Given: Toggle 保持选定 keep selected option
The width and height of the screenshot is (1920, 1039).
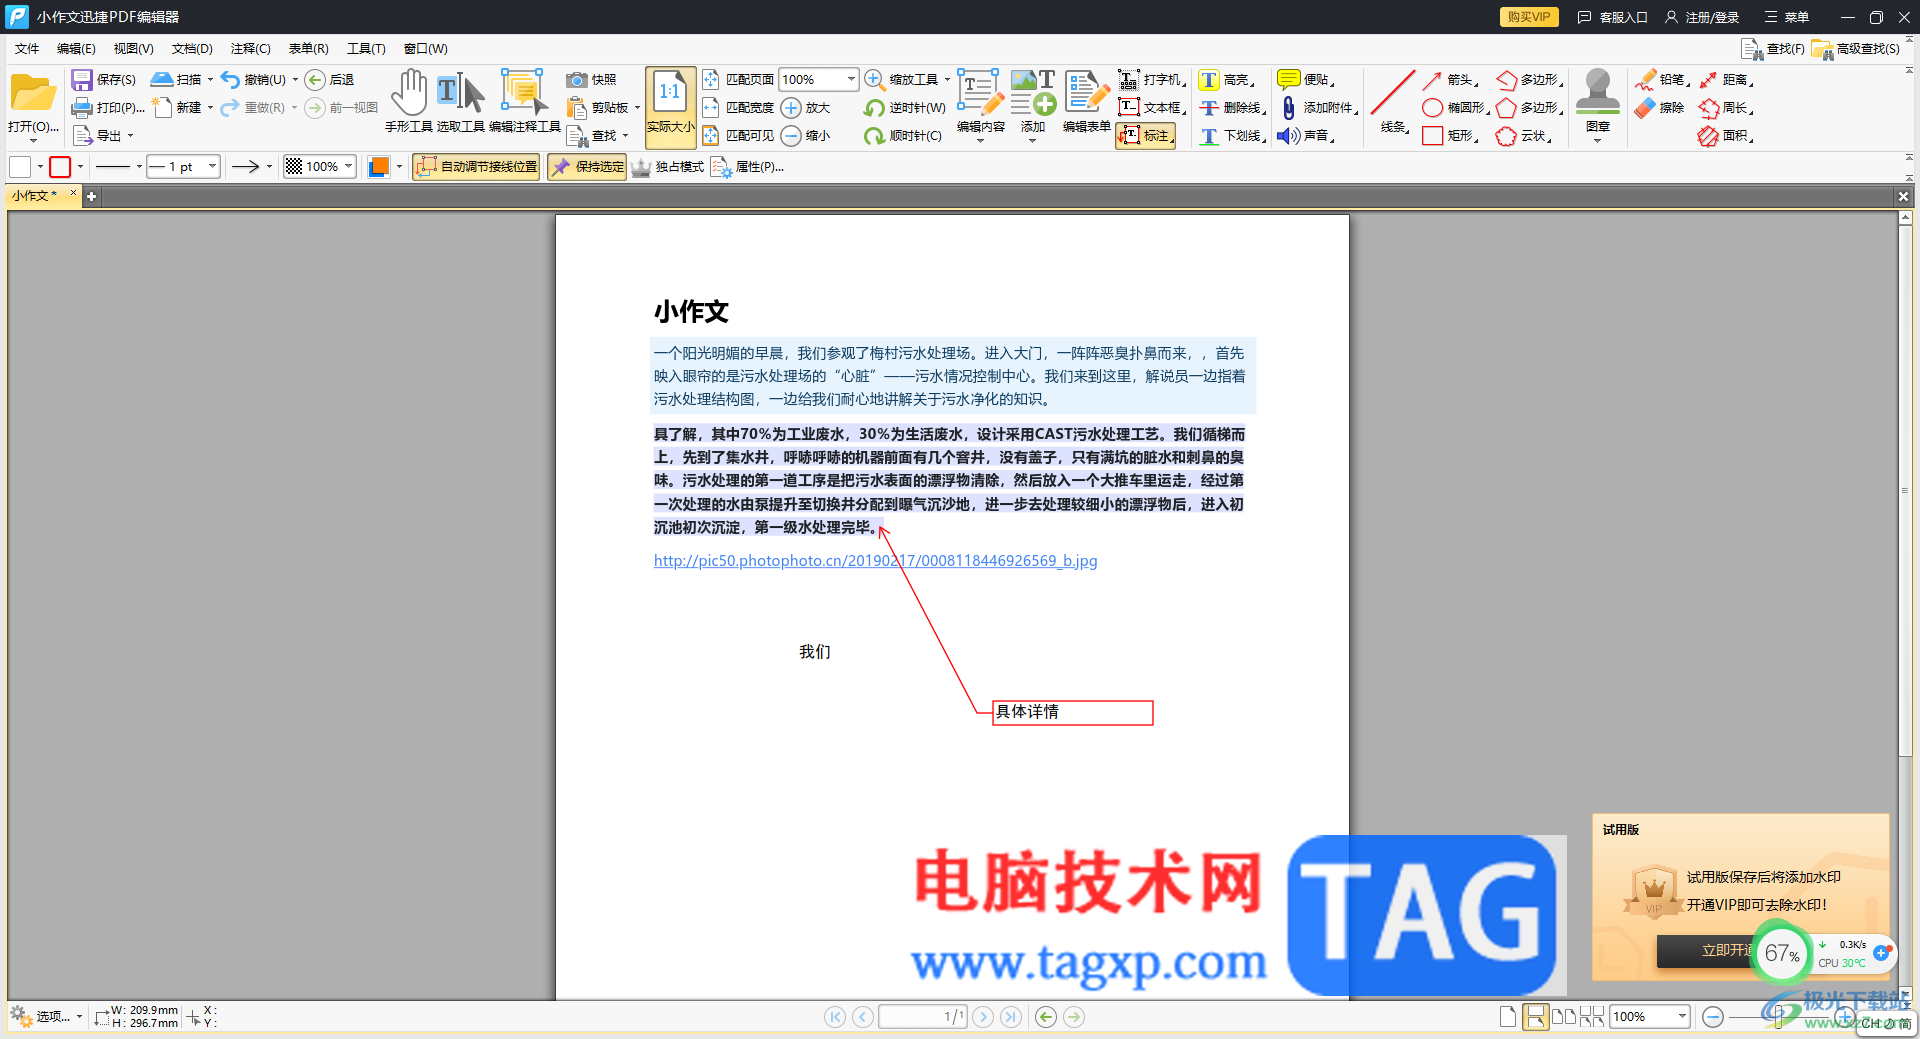Looking at the screenshot, I should [587, 167].
